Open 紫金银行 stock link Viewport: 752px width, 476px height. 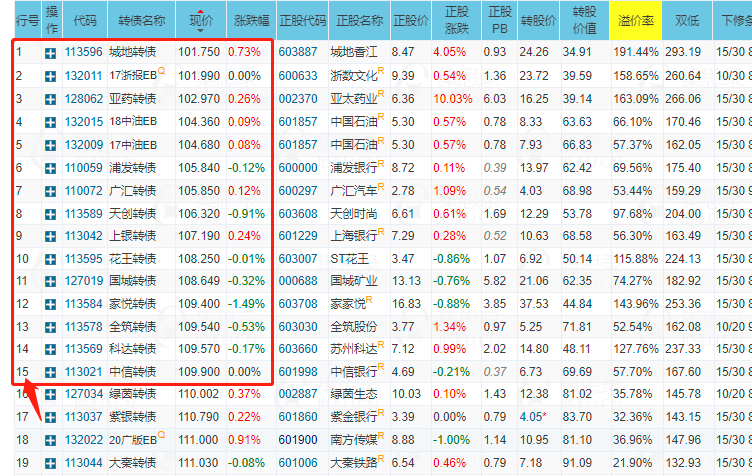(354, 417)
